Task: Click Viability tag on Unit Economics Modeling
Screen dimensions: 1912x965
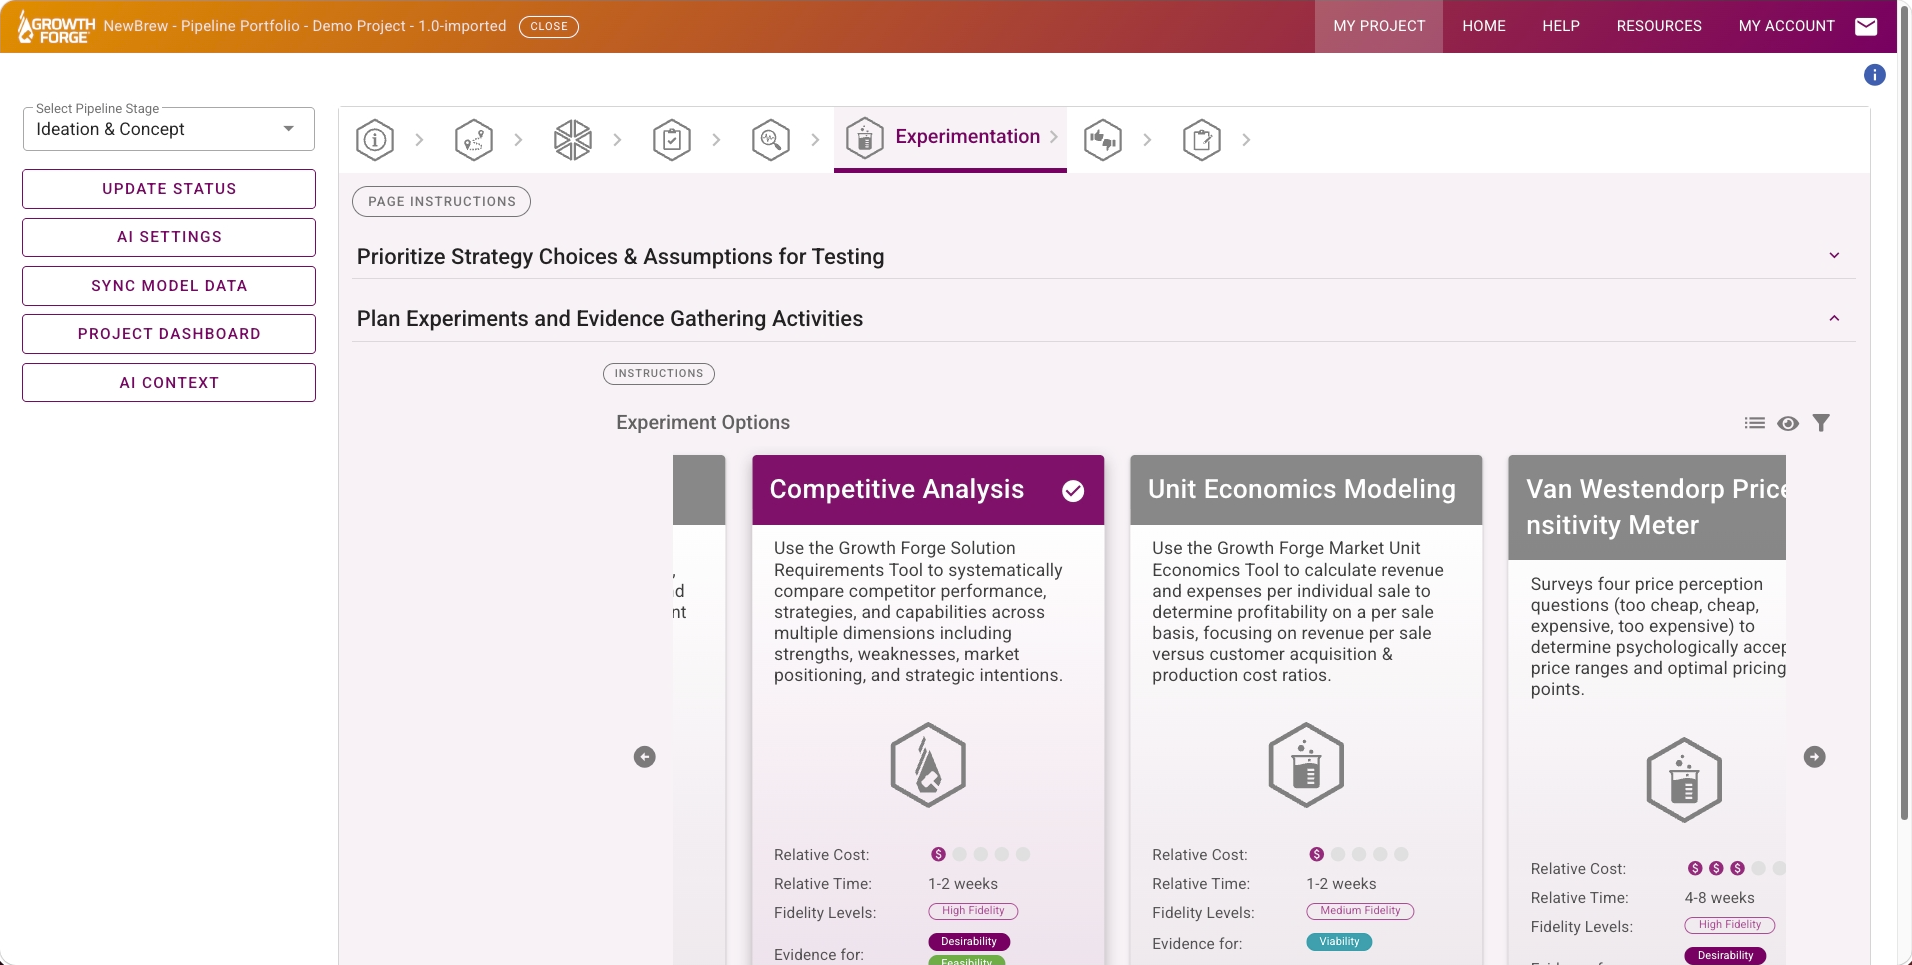Action: click(1339, 942)
